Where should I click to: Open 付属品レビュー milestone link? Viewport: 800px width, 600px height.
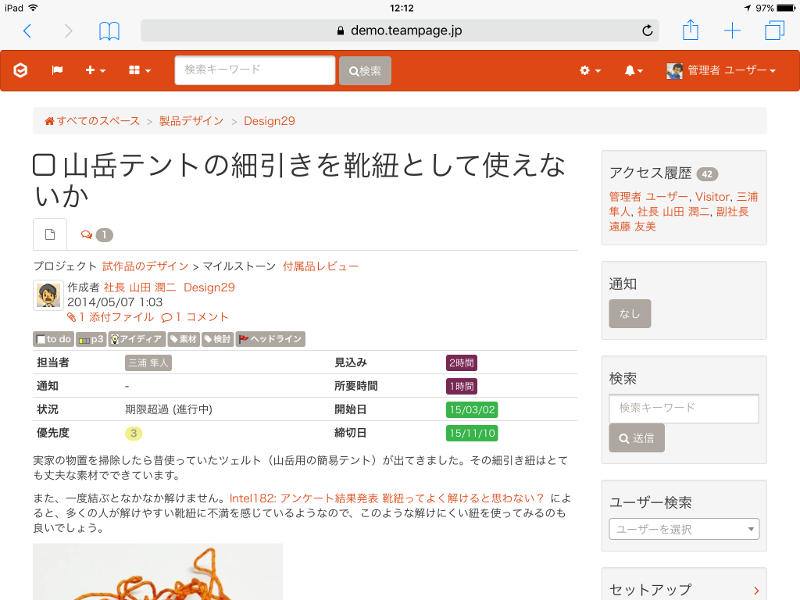point(320,266)
